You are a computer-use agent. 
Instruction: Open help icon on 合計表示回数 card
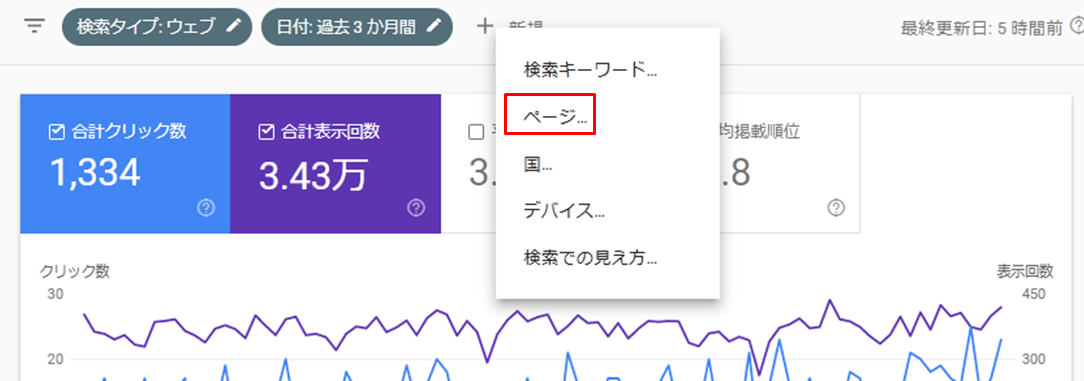(x=416, y=208)
